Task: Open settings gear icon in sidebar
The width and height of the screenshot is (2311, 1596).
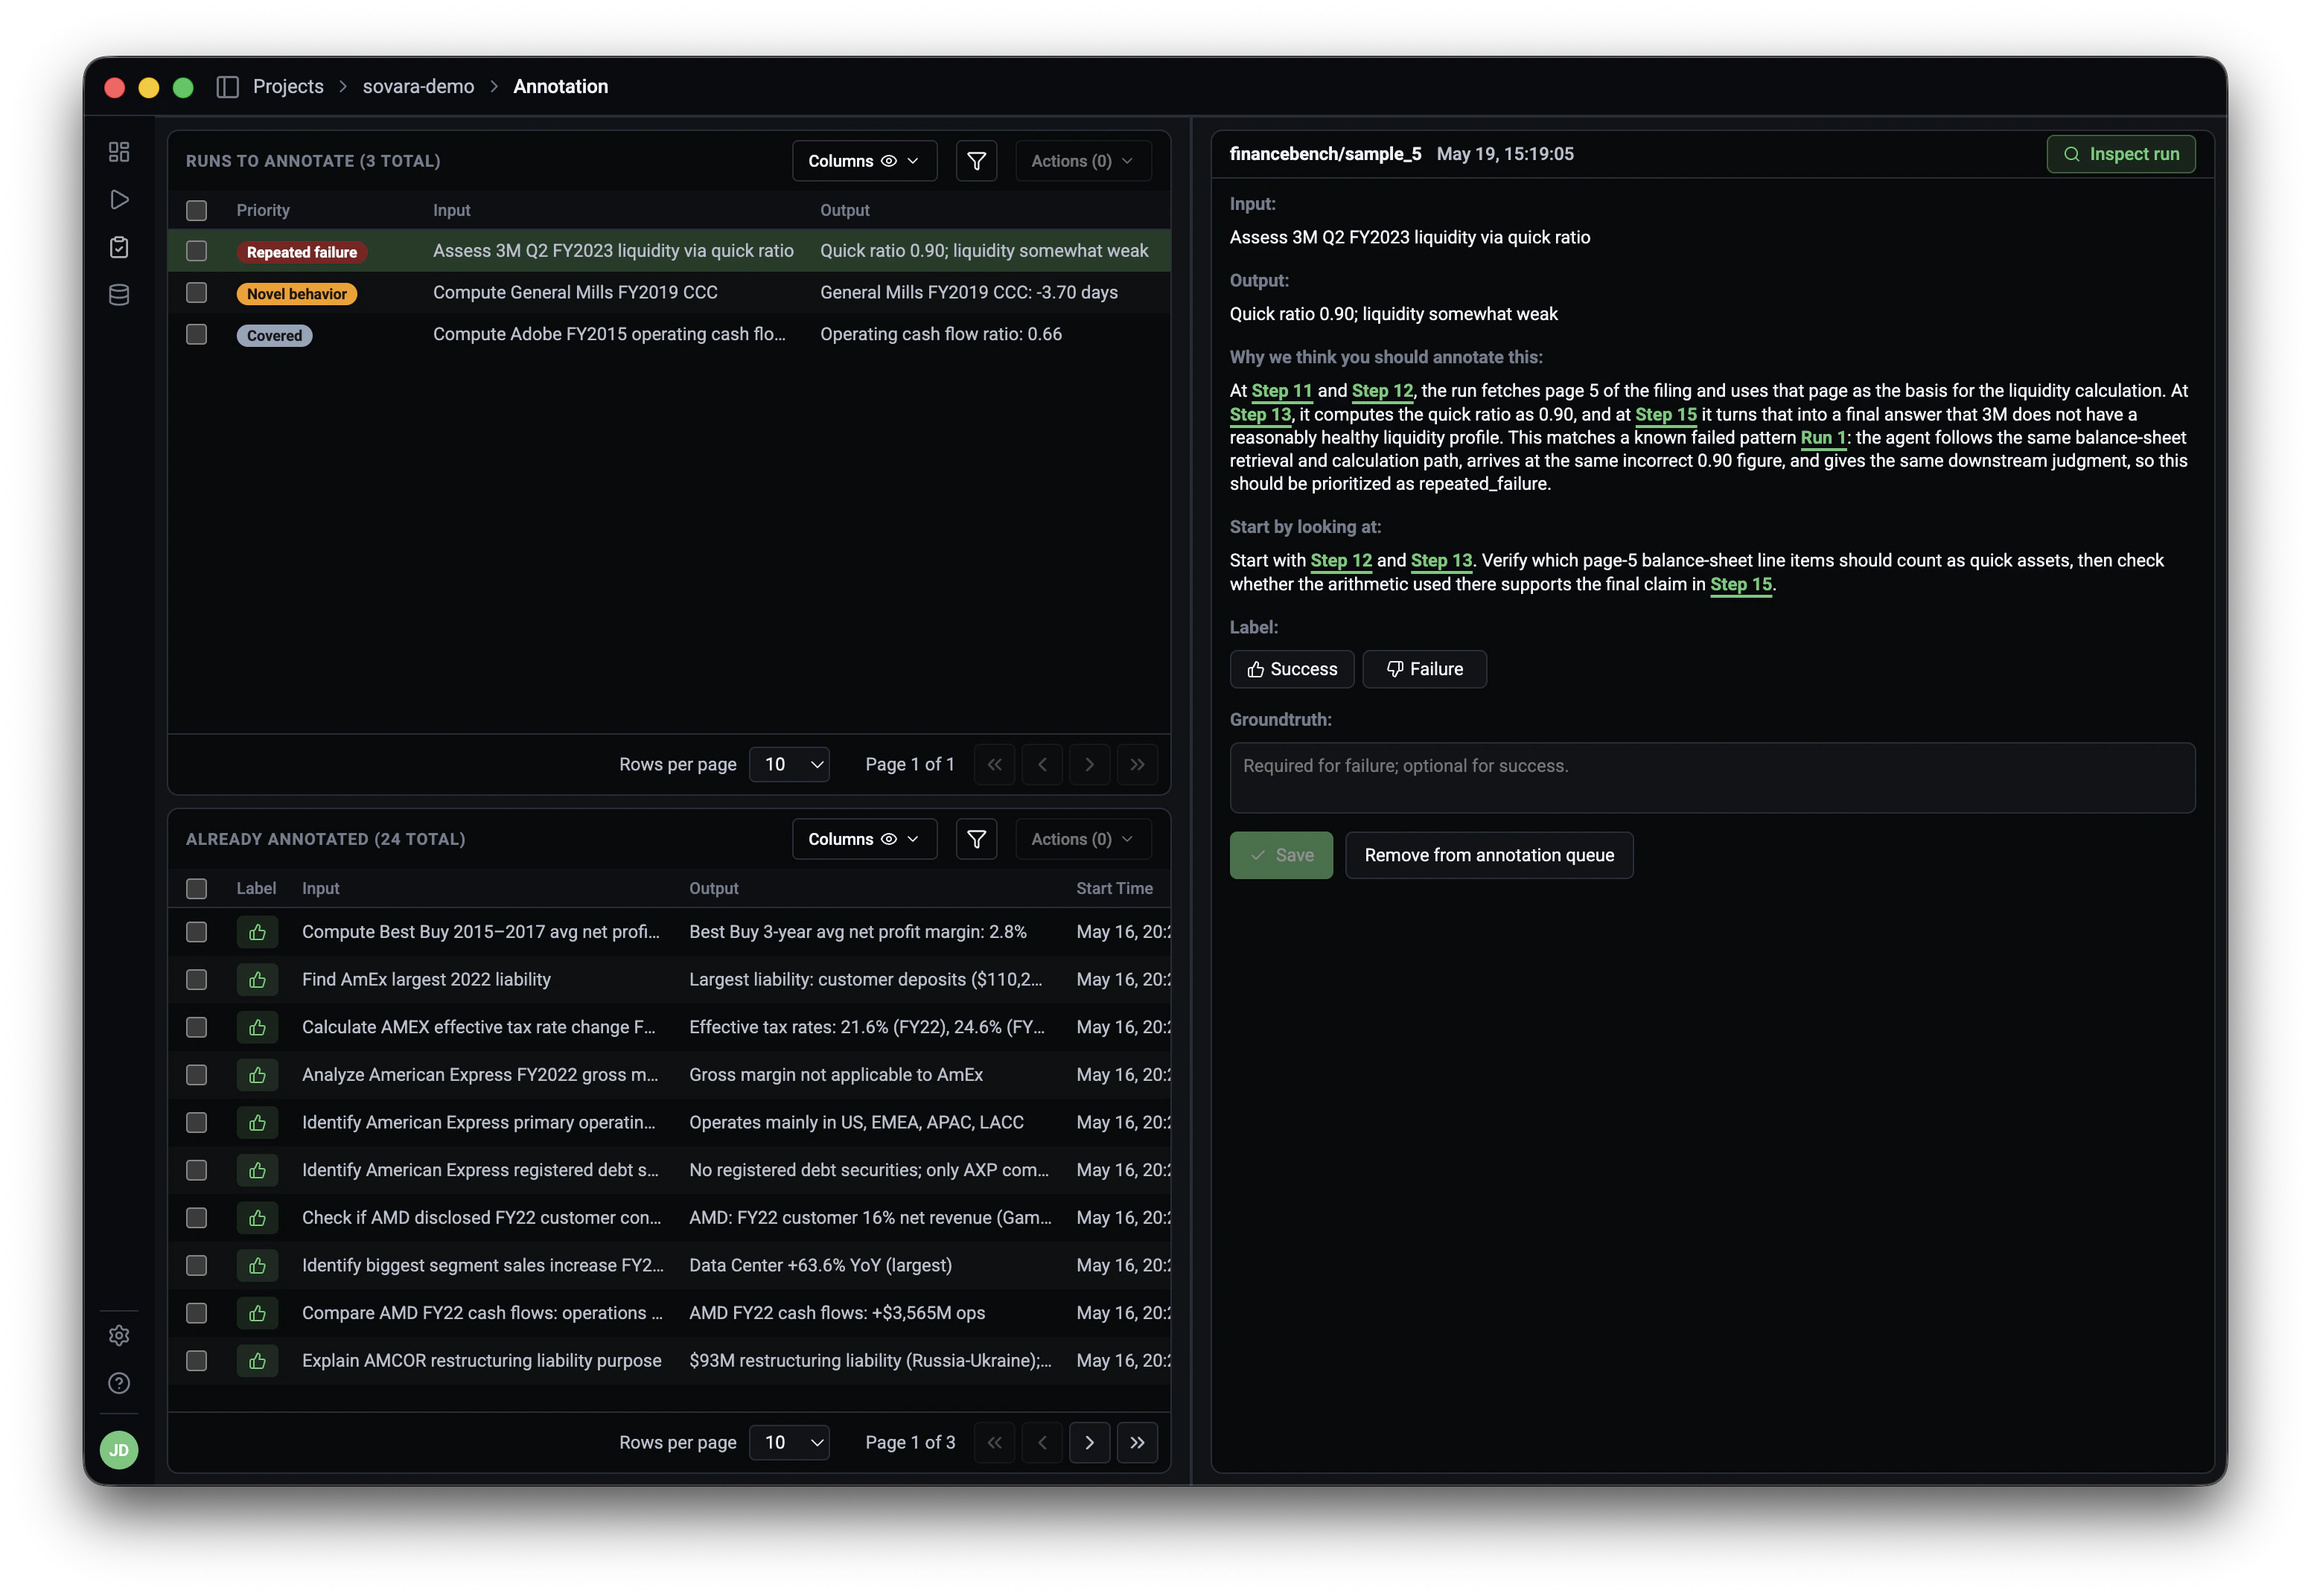Action: pos(119,1335)
